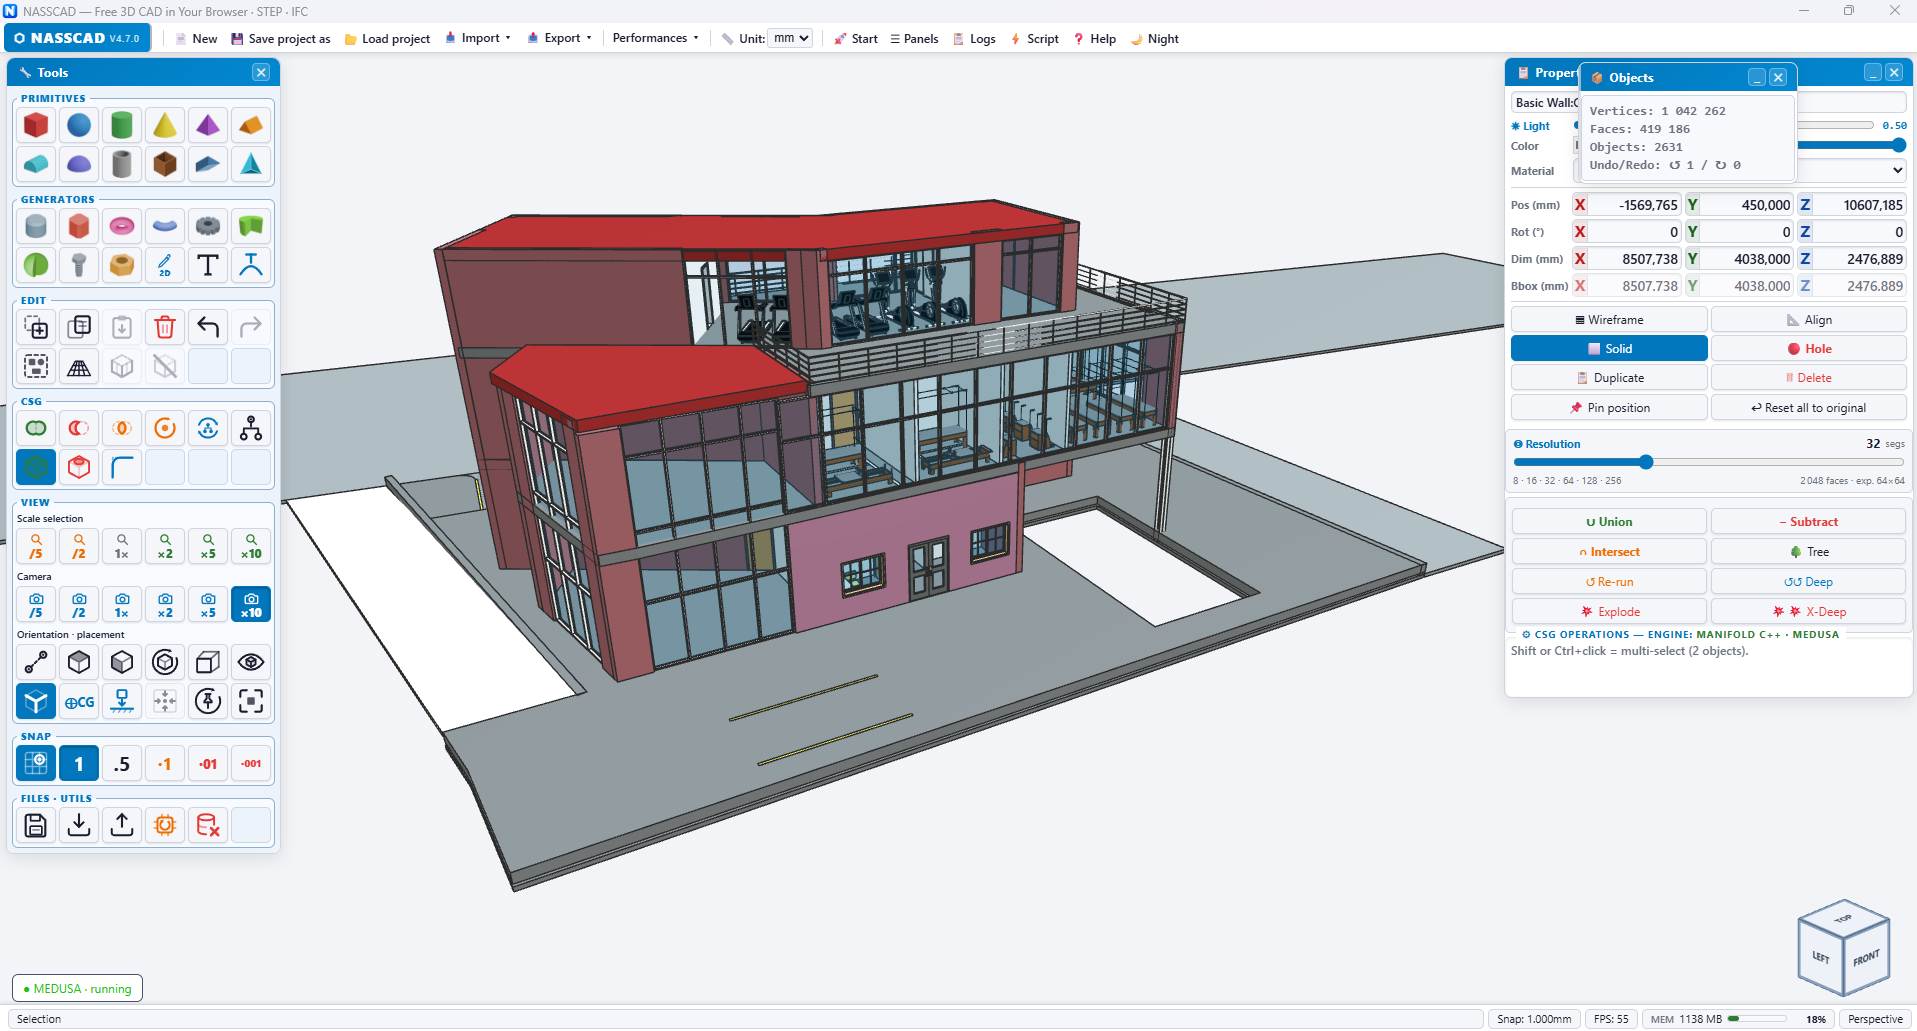The image size is (1917, 1031).
Task: Switch object mode to Solid
Action: [x=1609, y=349]
